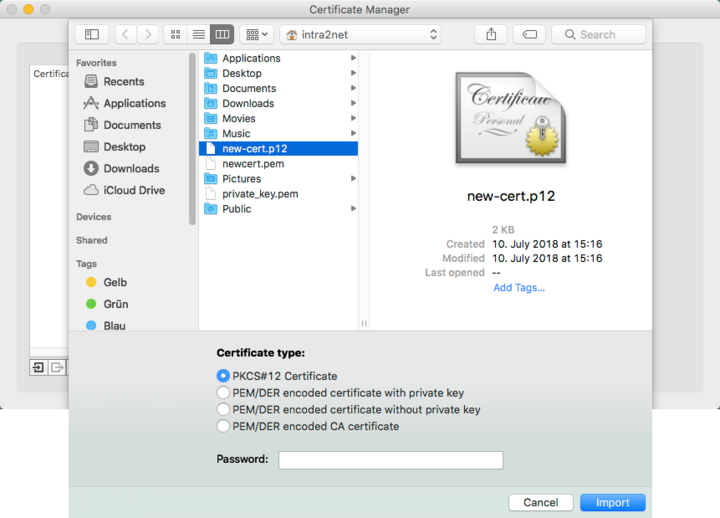Go back with the left chevron
Image resolution: width=720 pixels, height=518 pixels.
(125, 34)
